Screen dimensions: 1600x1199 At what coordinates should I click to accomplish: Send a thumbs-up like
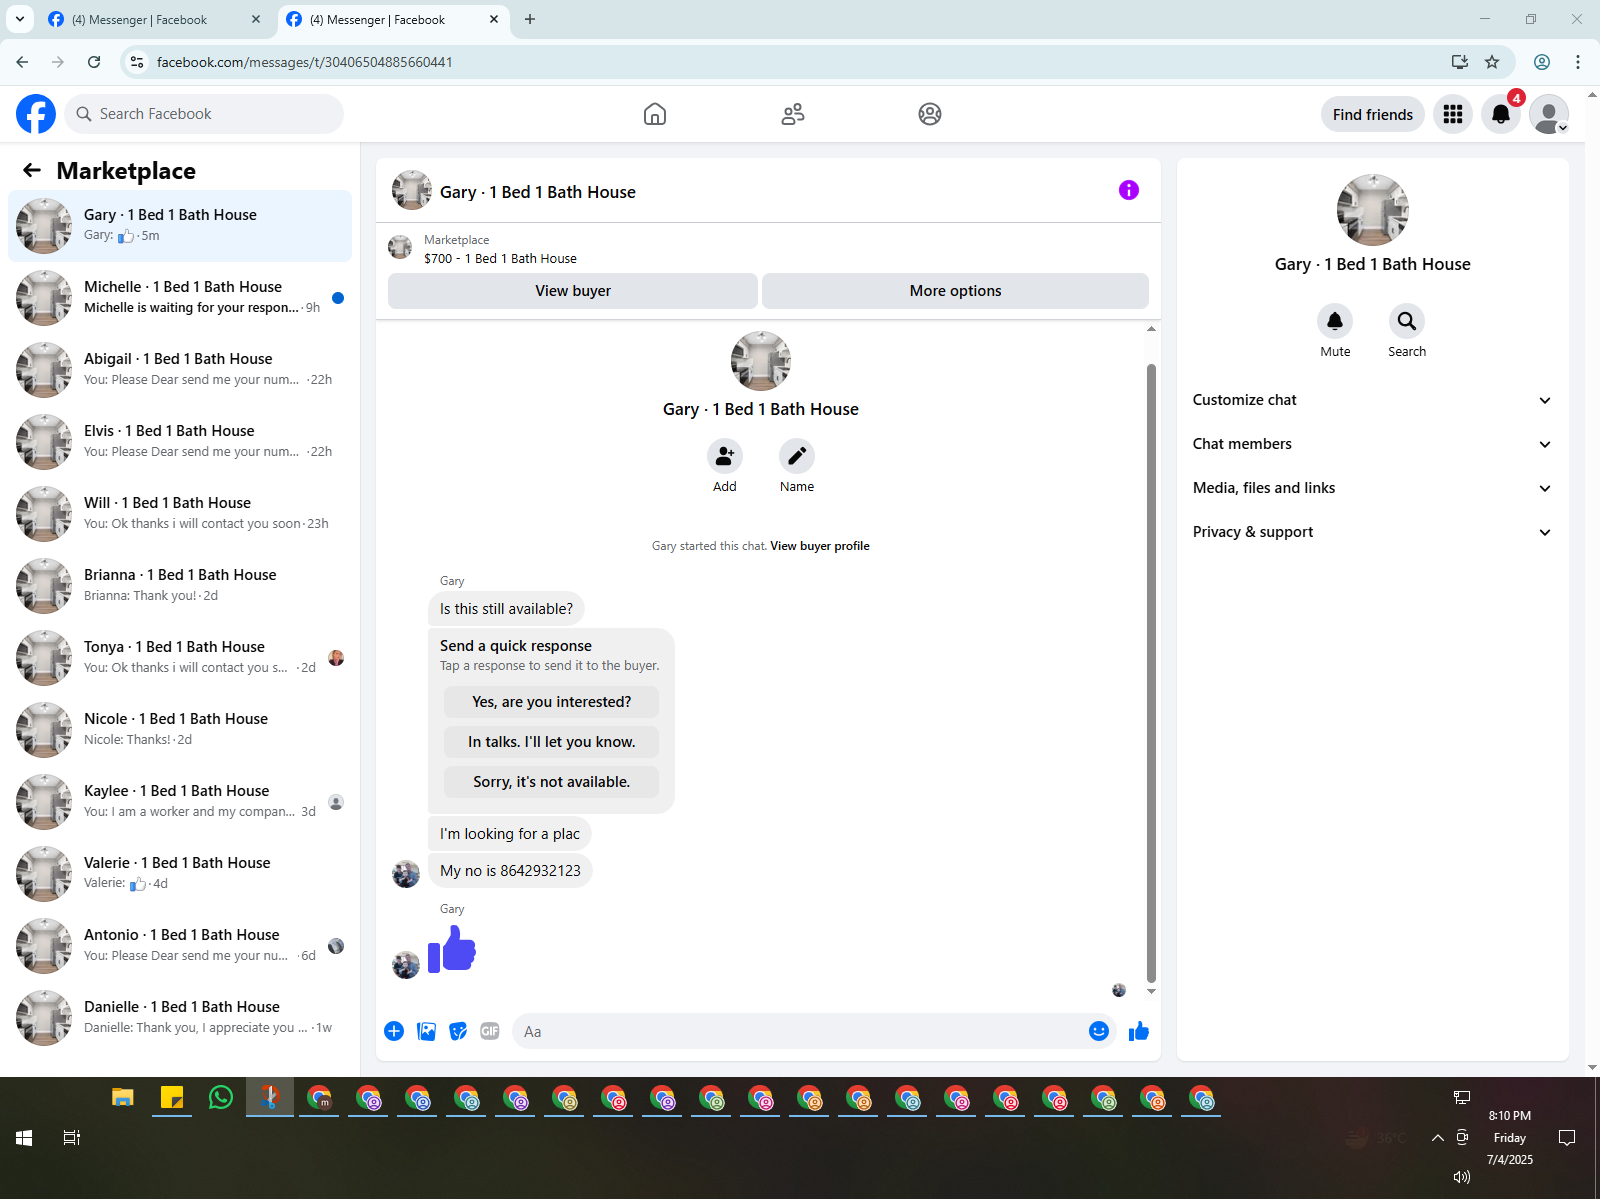[1139, 1031]
